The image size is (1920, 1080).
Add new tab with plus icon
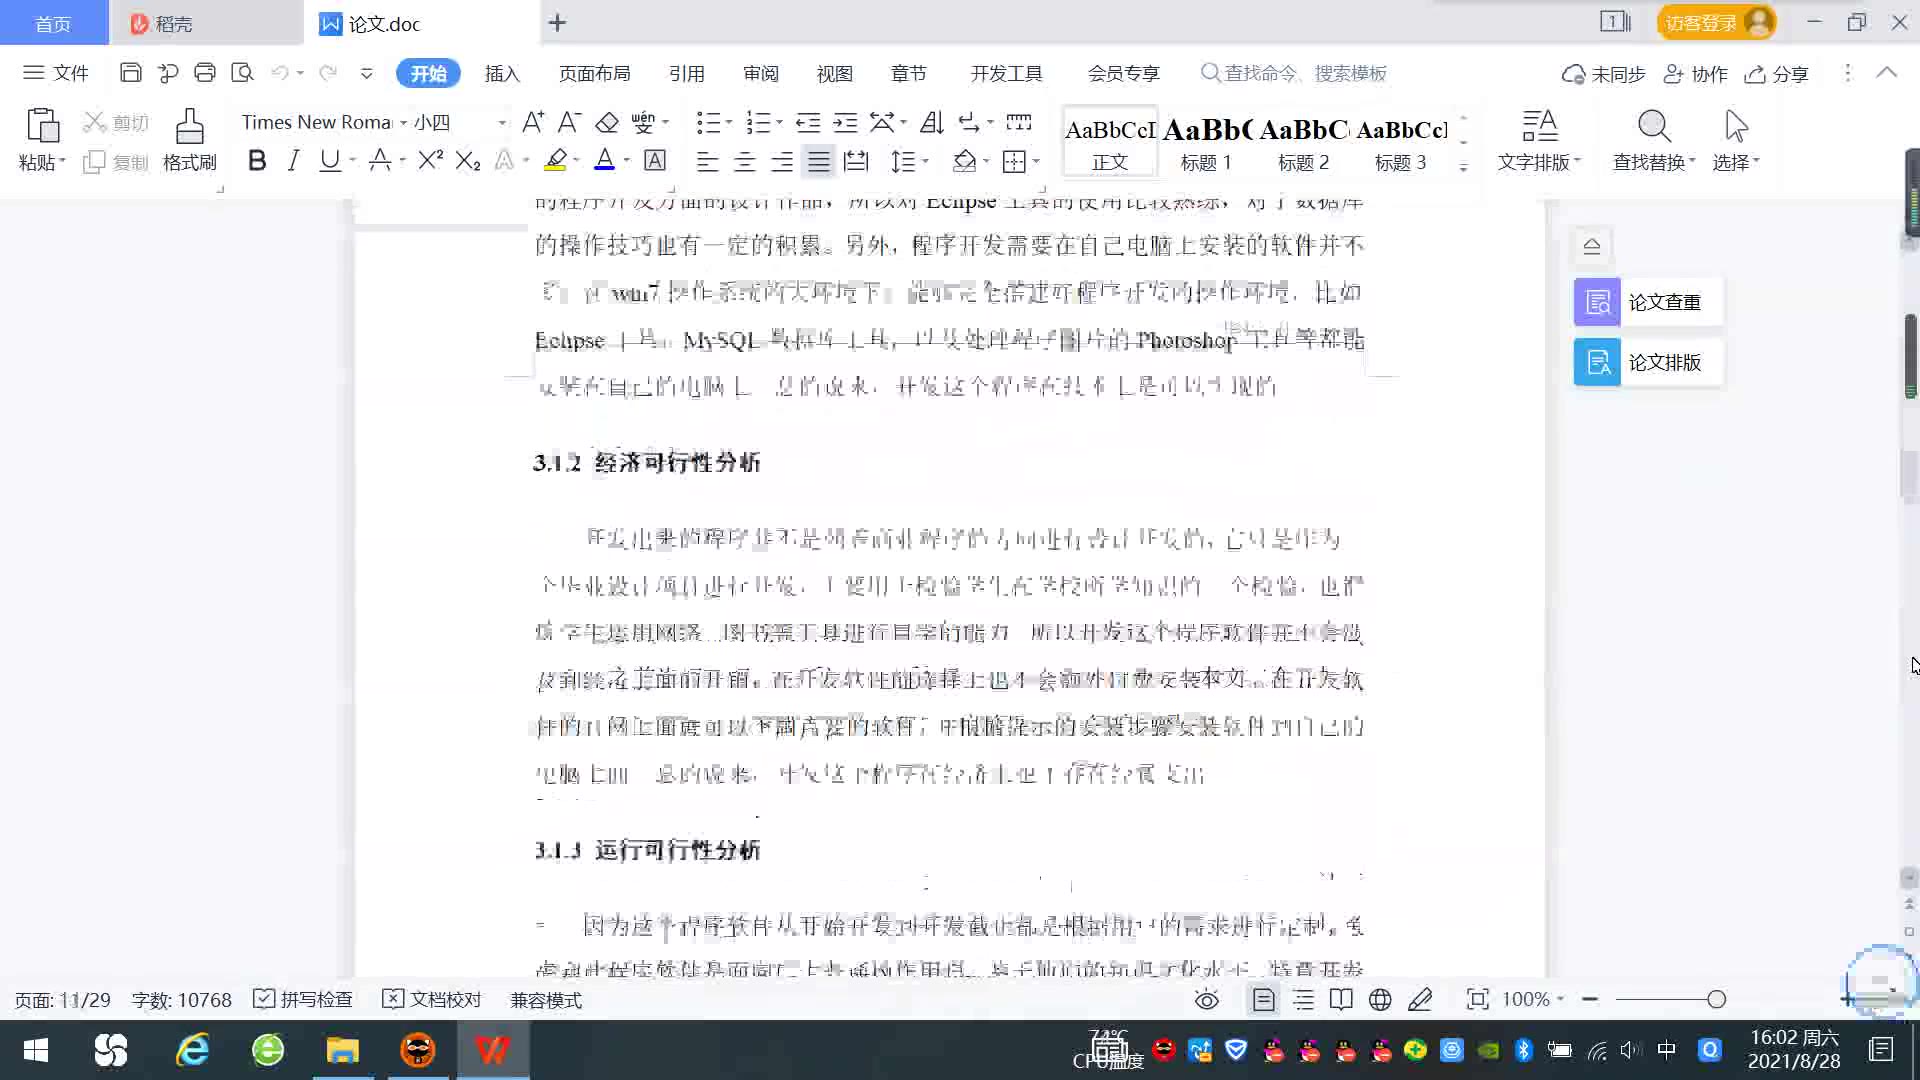pyautogui.click(x=557, y=22)
